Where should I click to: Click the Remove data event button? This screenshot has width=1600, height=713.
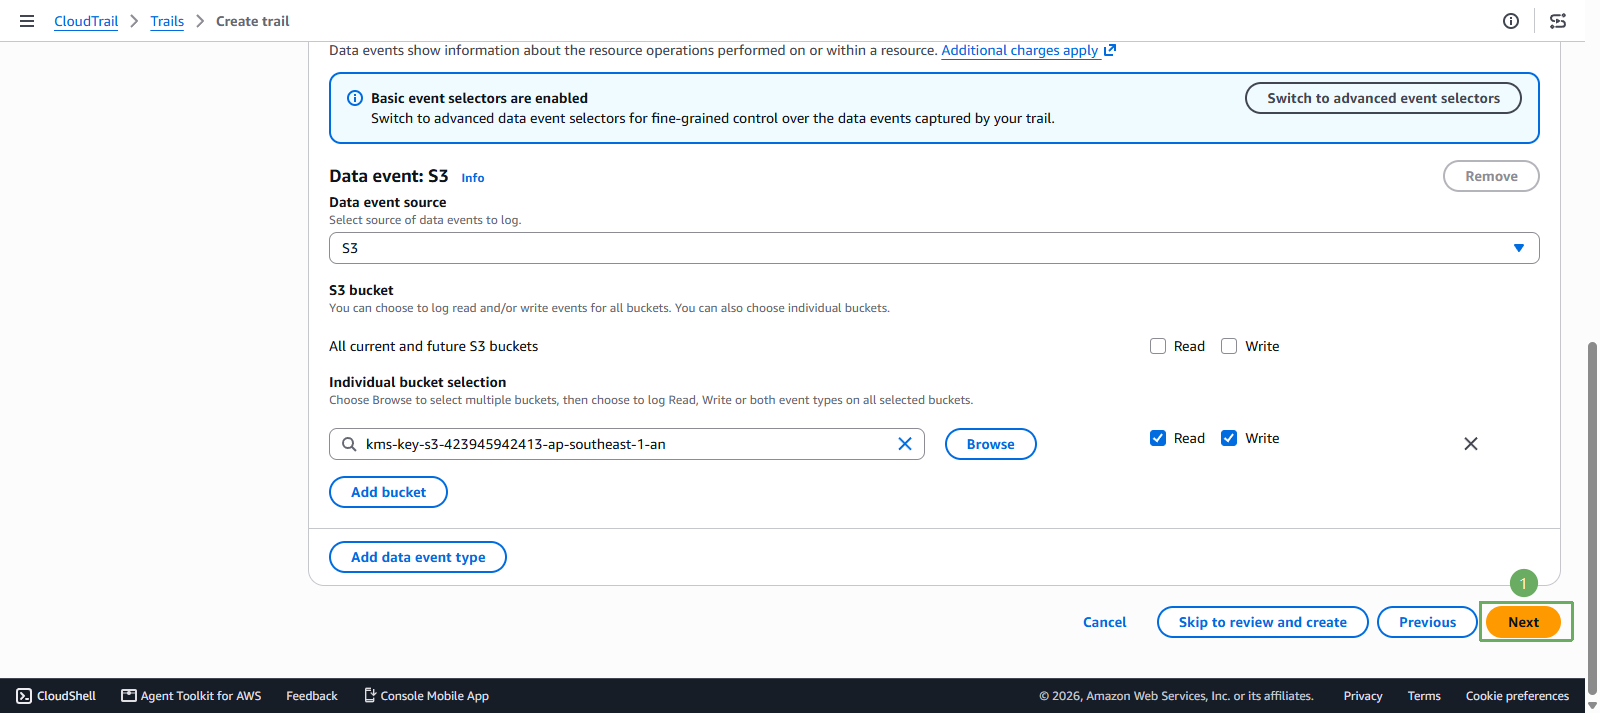1491,176
